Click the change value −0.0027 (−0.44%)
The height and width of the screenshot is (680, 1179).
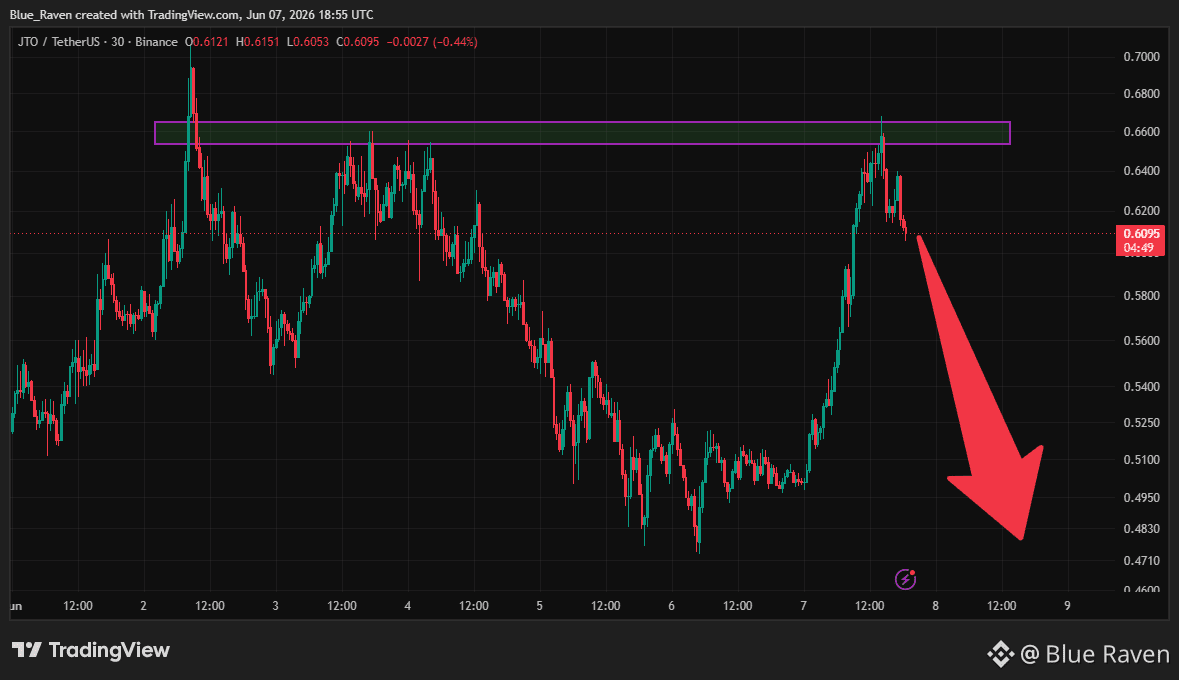pyautogui.click(x=432, y=42)
